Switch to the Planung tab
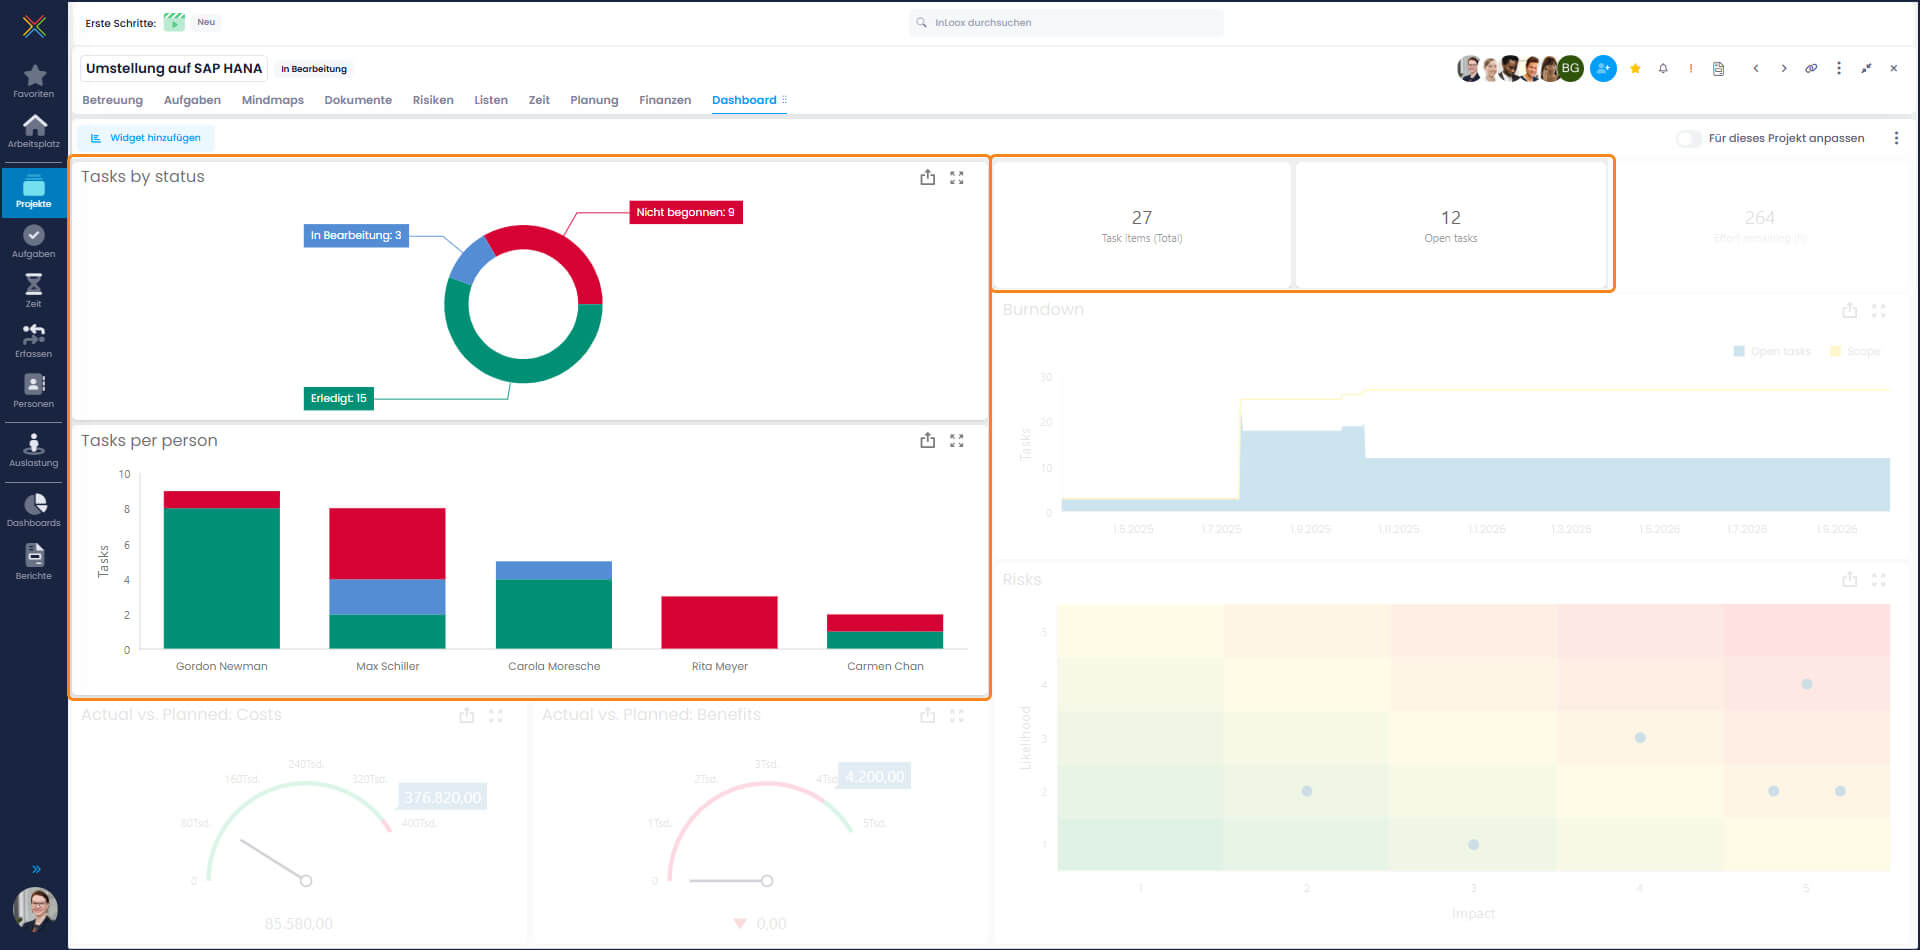Viewport: 1920px width, 950px height. point(594,100)
